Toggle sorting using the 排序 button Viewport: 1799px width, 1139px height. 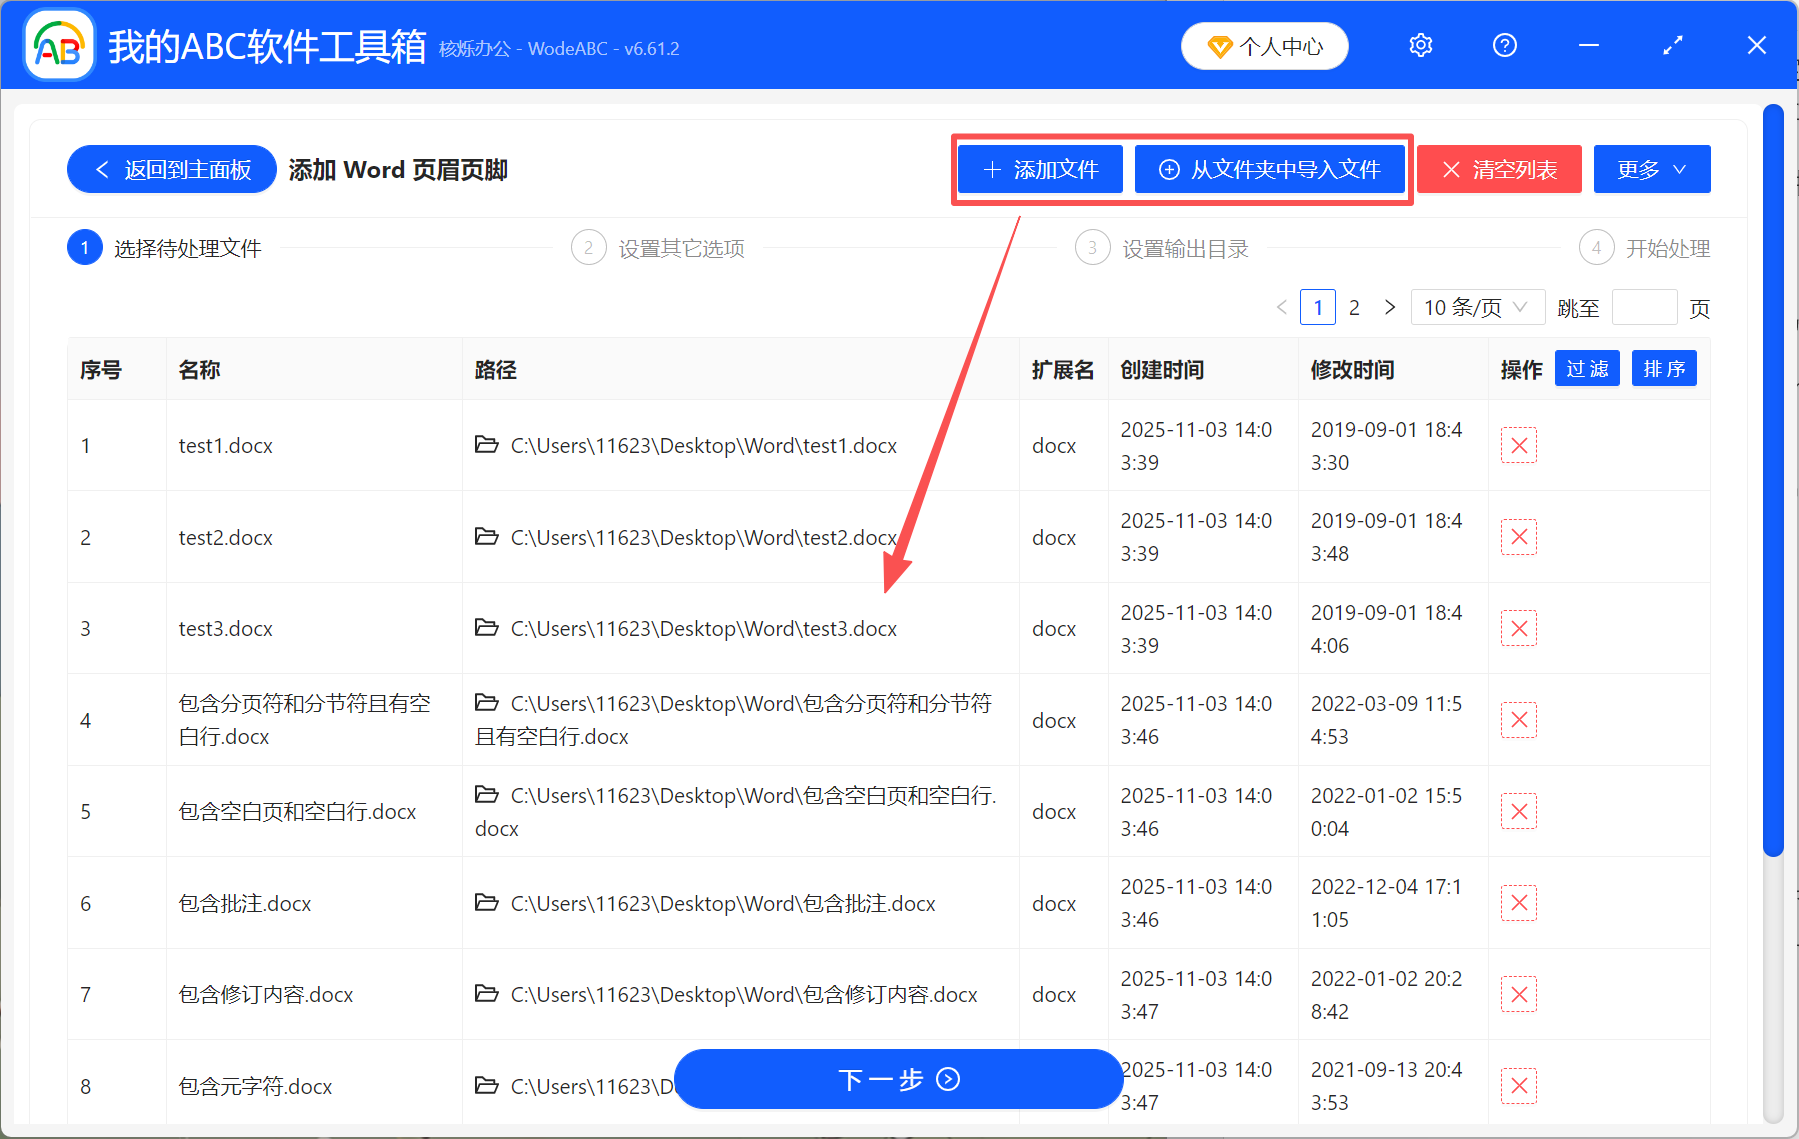tap(1663, 368)
